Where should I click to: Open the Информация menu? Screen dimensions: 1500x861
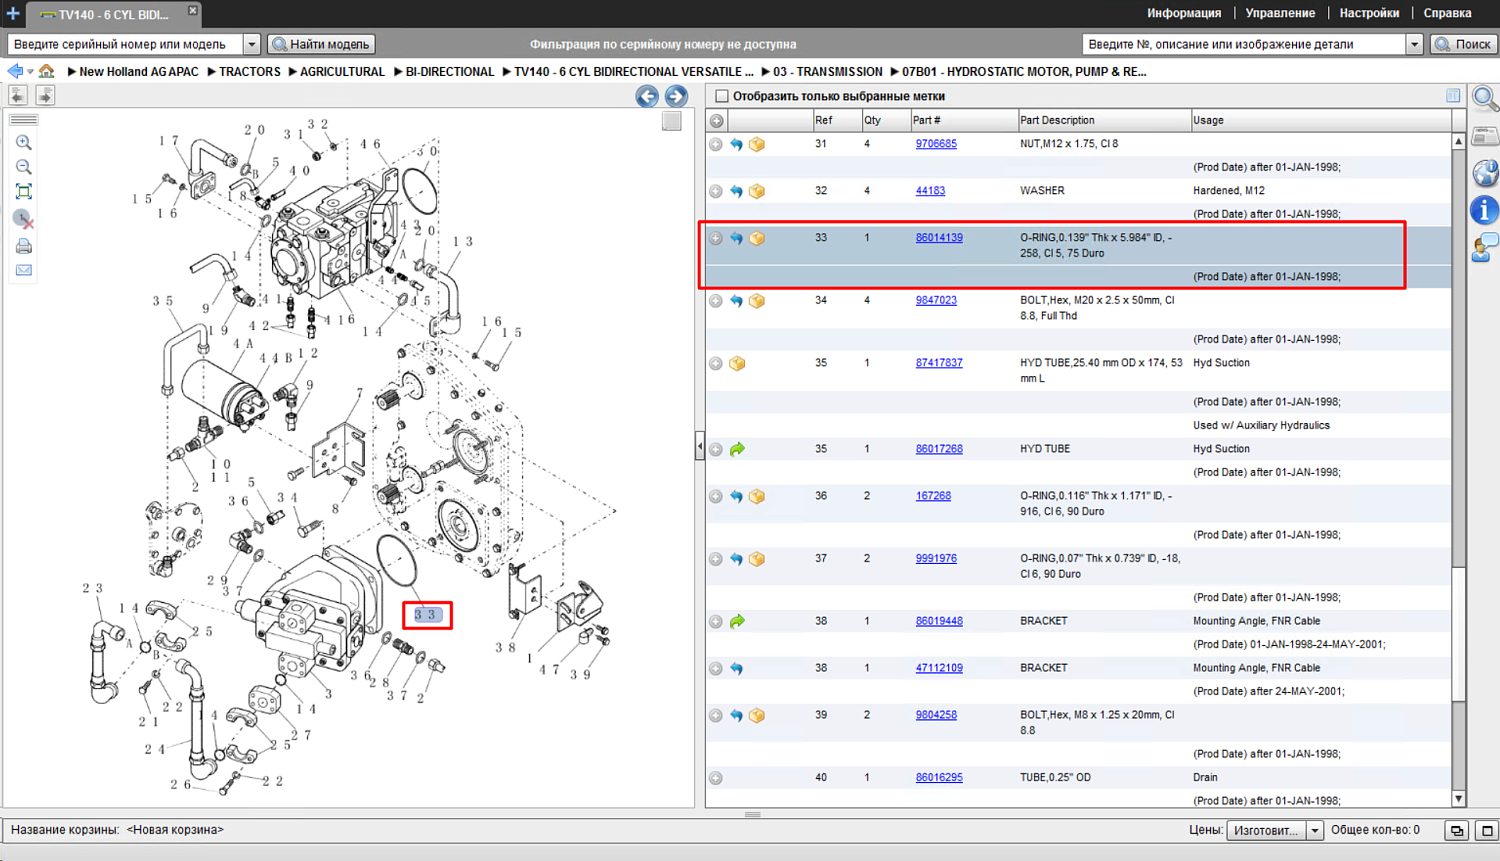1184,13
